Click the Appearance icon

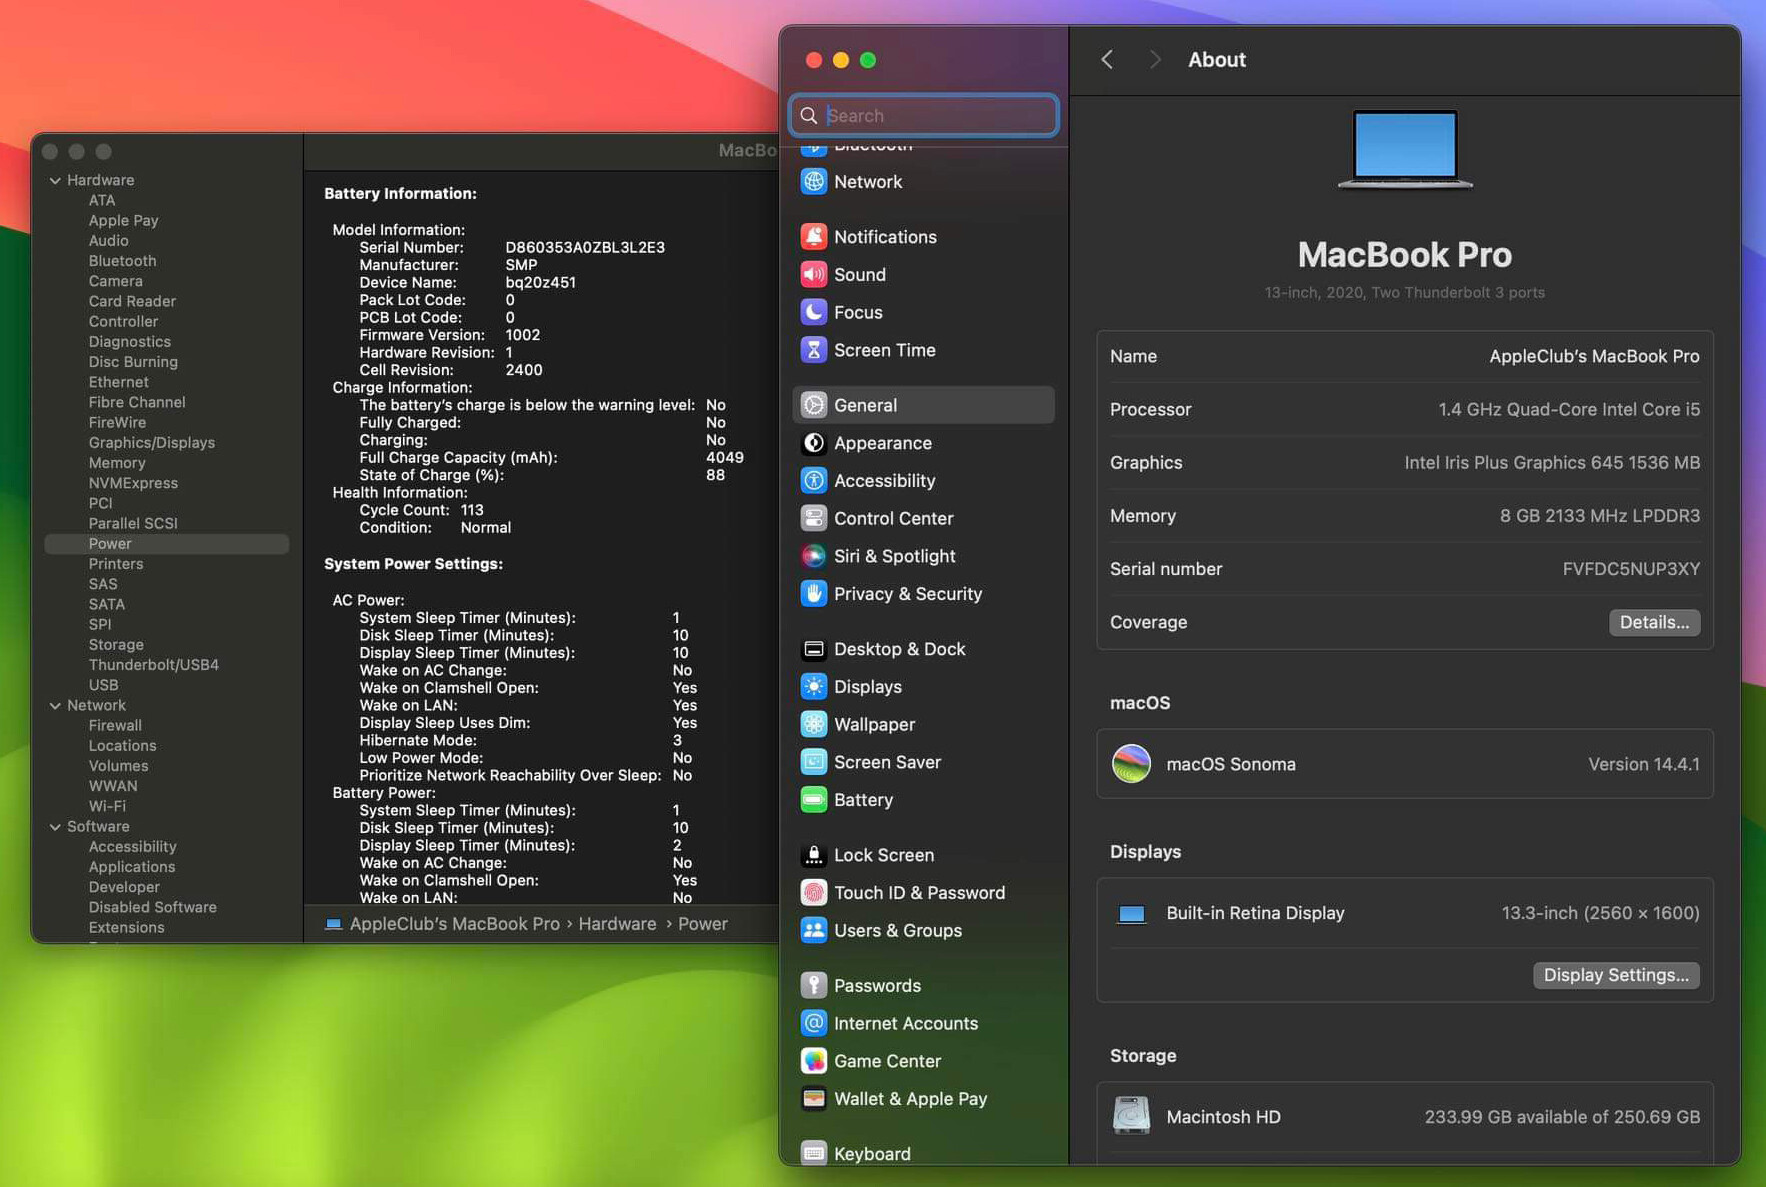pos(814,443)
